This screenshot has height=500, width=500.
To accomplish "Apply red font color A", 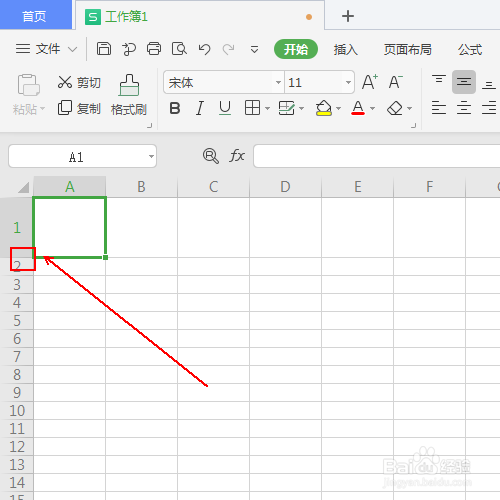I will [358, 108].
